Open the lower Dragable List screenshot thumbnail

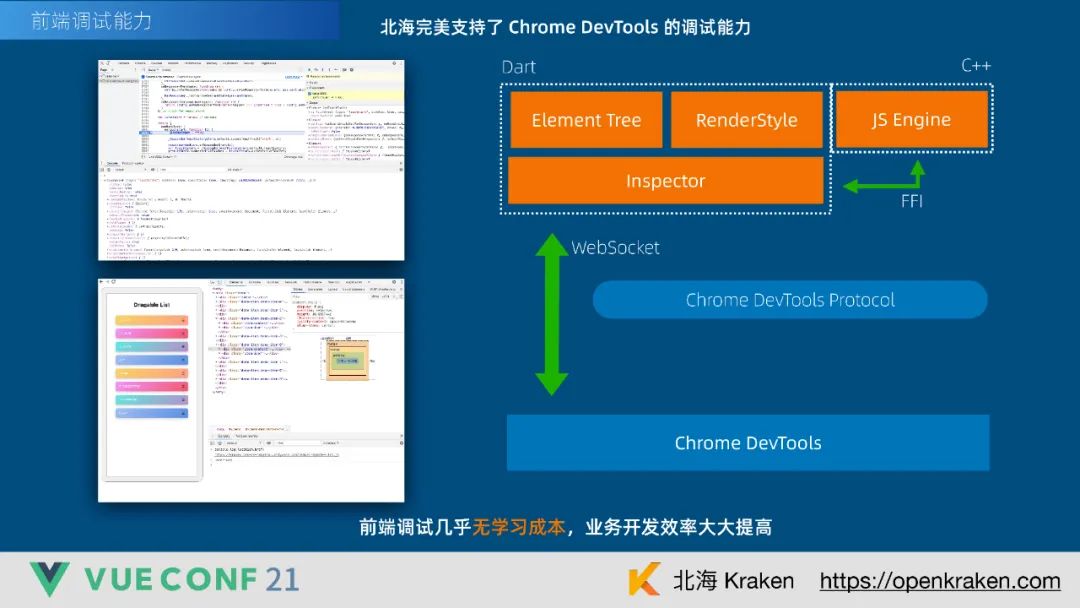pyautogui.click(x=251, y=390)
